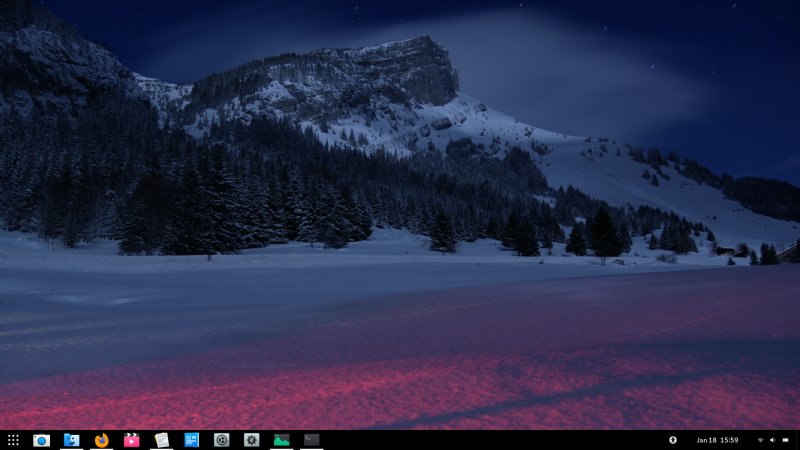Open the file manager from taskbar
This screenshot has width=800, height=450.
click(71, 440)
